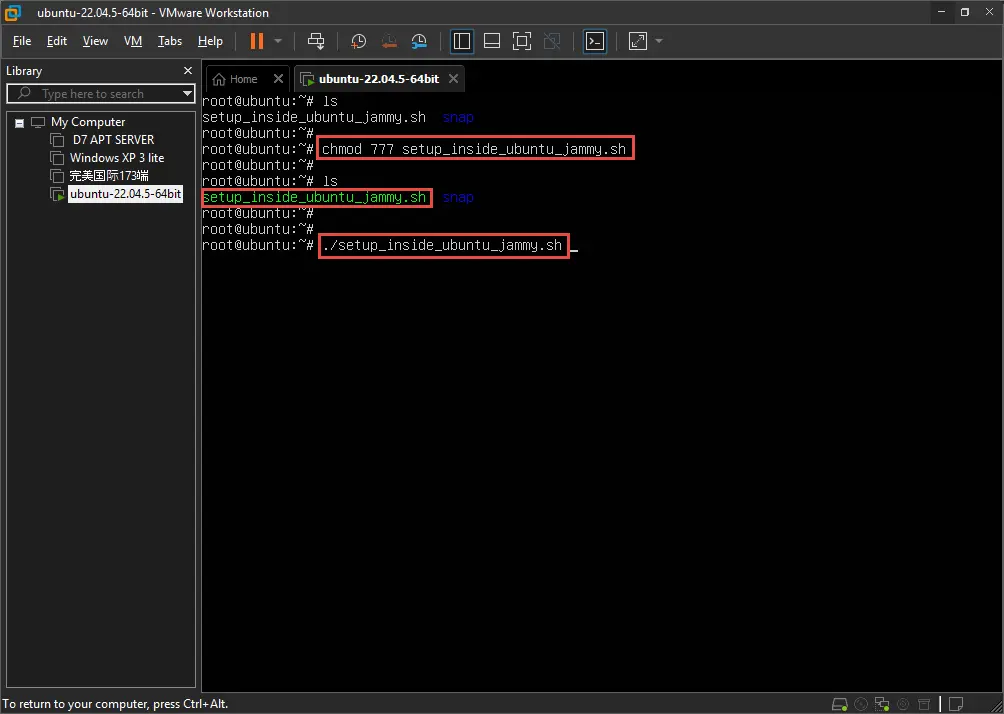Select the Windows XP 3 lite VM
This screenshot has width=1004, height=714.
coord(117,158)
